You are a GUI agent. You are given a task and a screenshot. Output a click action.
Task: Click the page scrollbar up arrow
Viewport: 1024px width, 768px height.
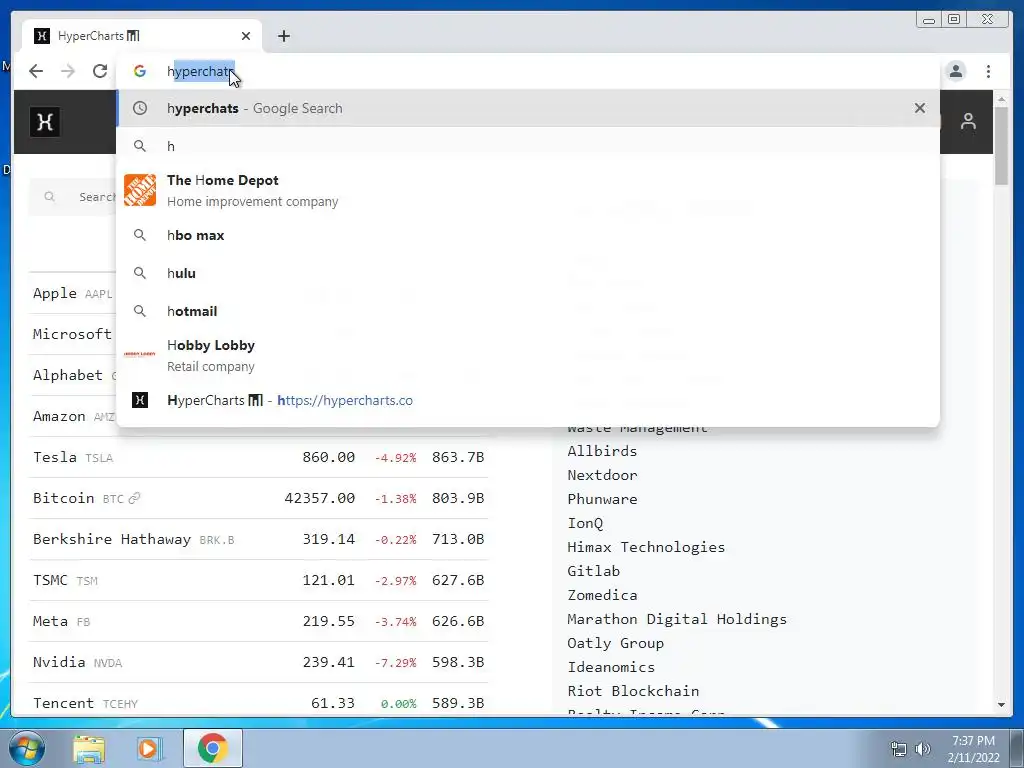pyautogui.click(x=1001, y=99)
